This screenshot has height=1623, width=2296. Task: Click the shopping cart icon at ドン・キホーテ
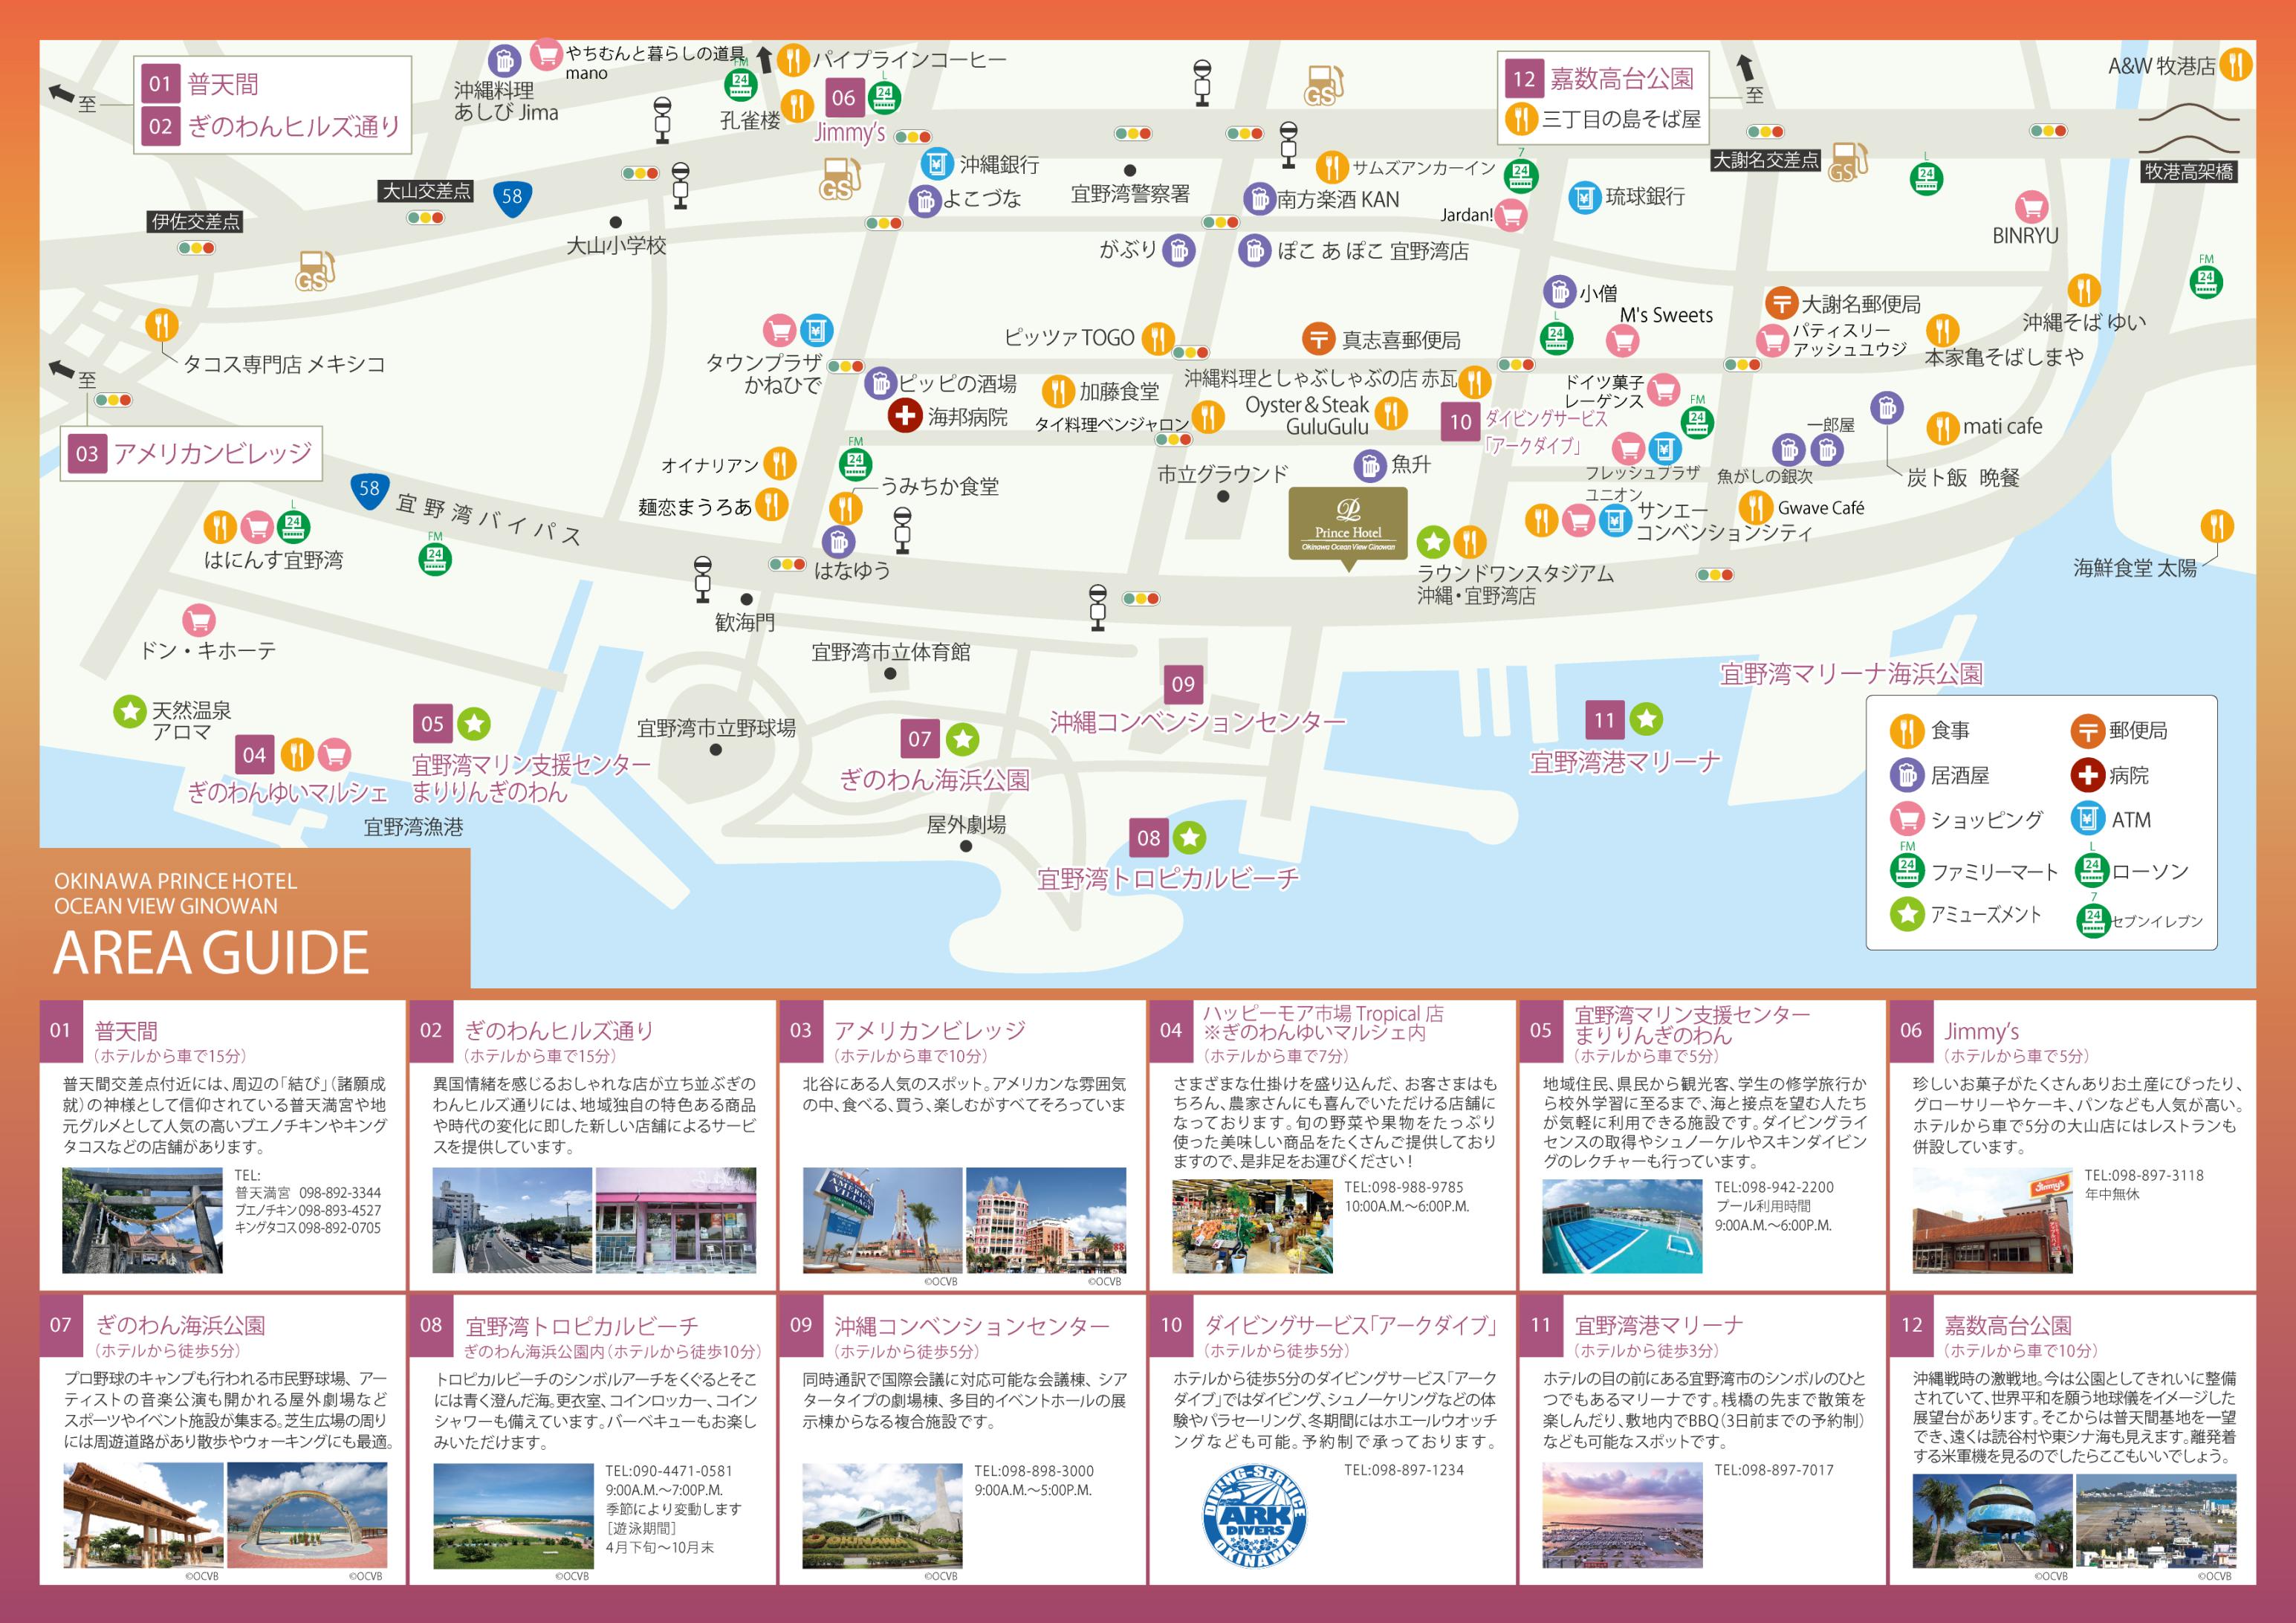[x=199, y=620]
